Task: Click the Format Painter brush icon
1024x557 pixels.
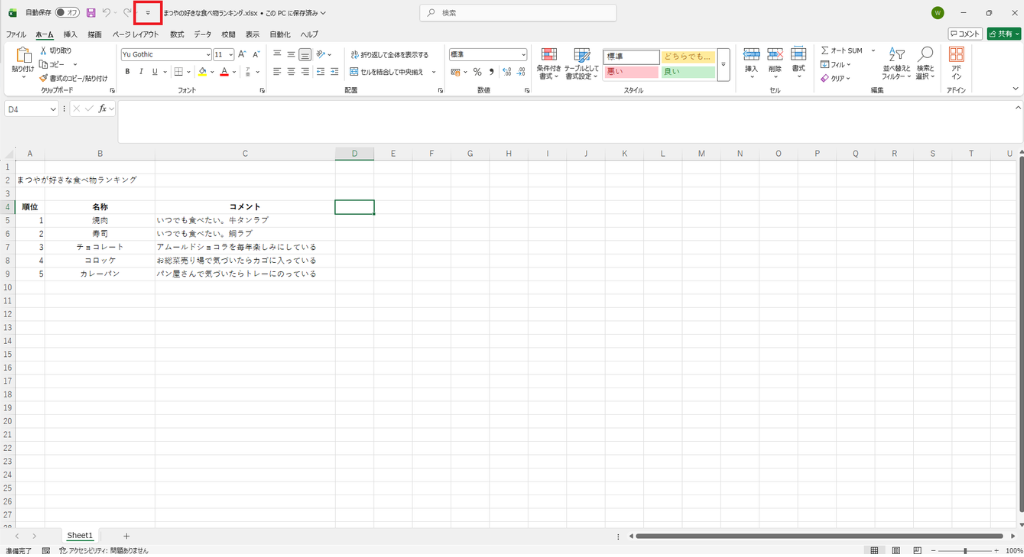Action: (x=44, y=77)
